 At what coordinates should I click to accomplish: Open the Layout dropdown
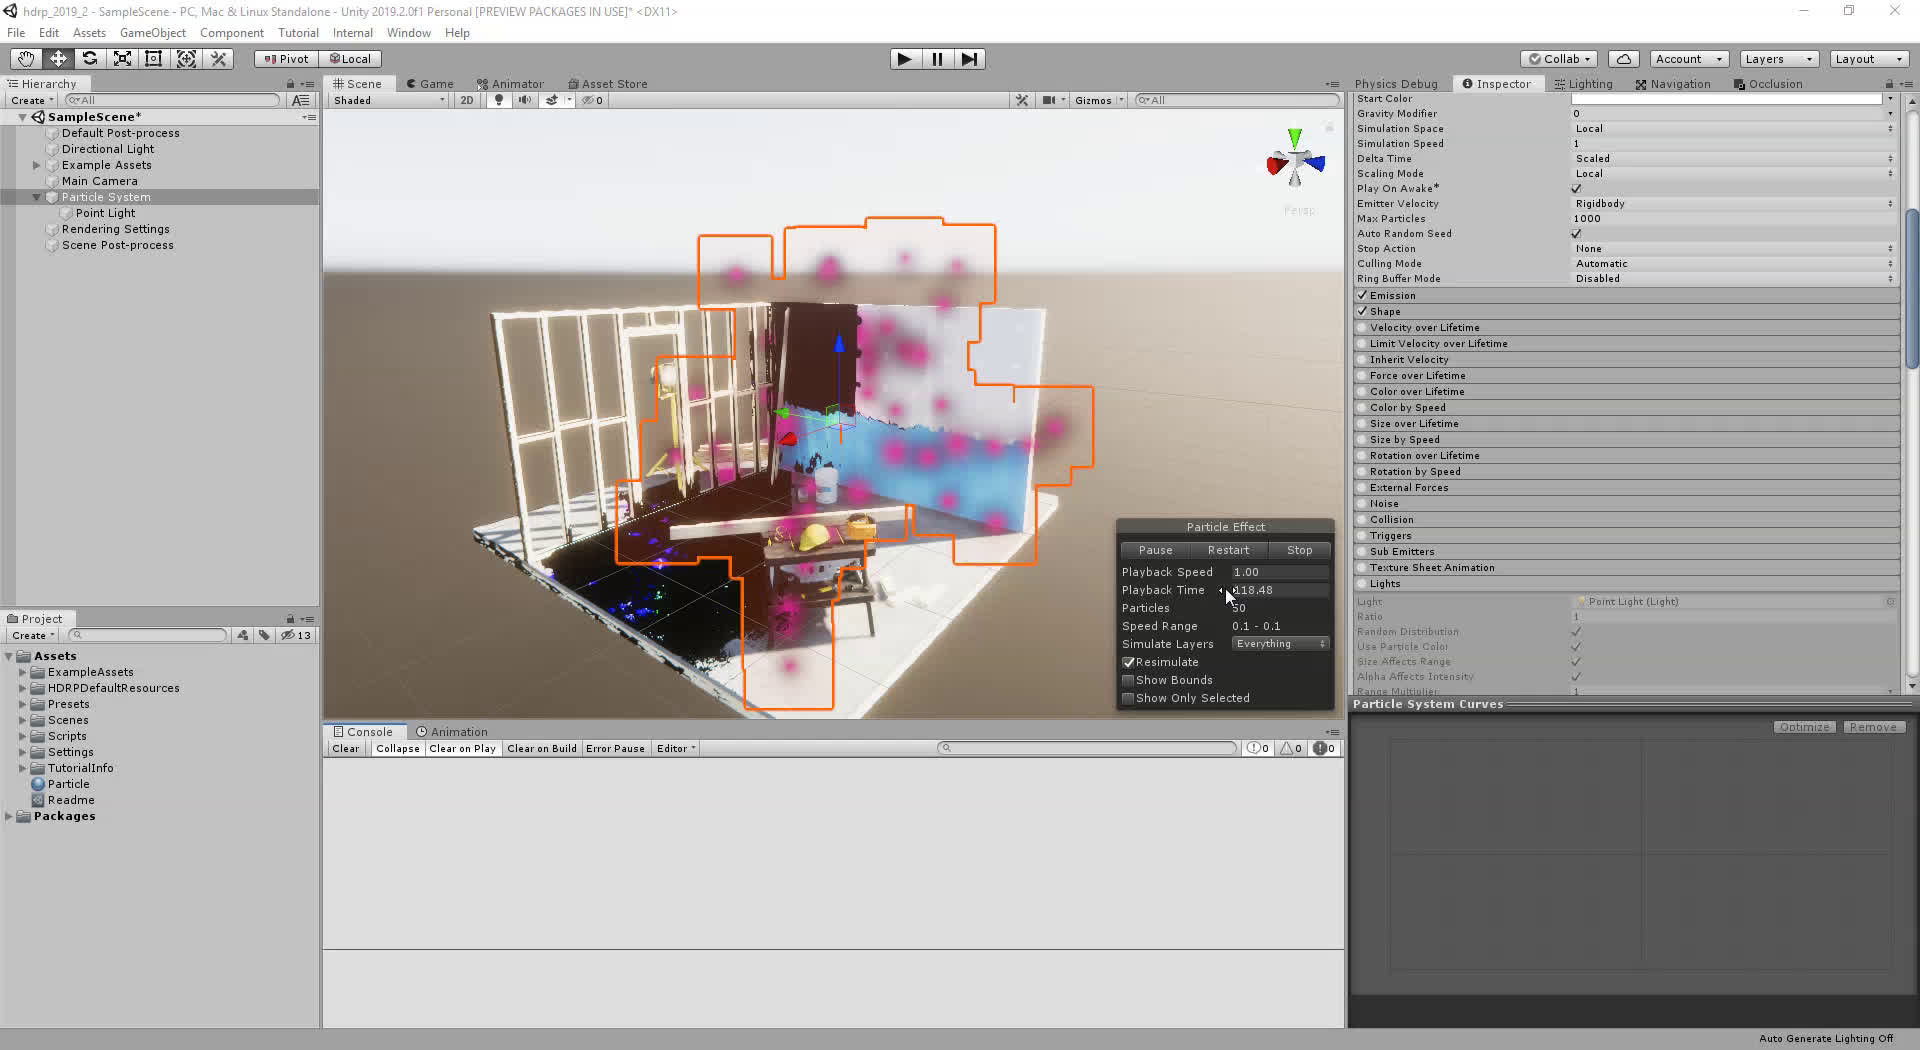coord(1867,59)
